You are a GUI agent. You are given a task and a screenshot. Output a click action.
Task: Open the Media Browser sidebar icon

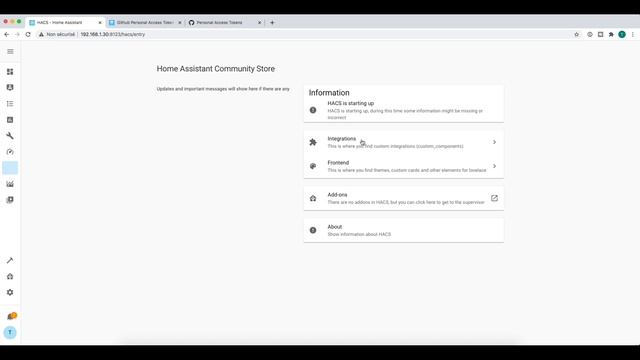[x=10, y=200]
